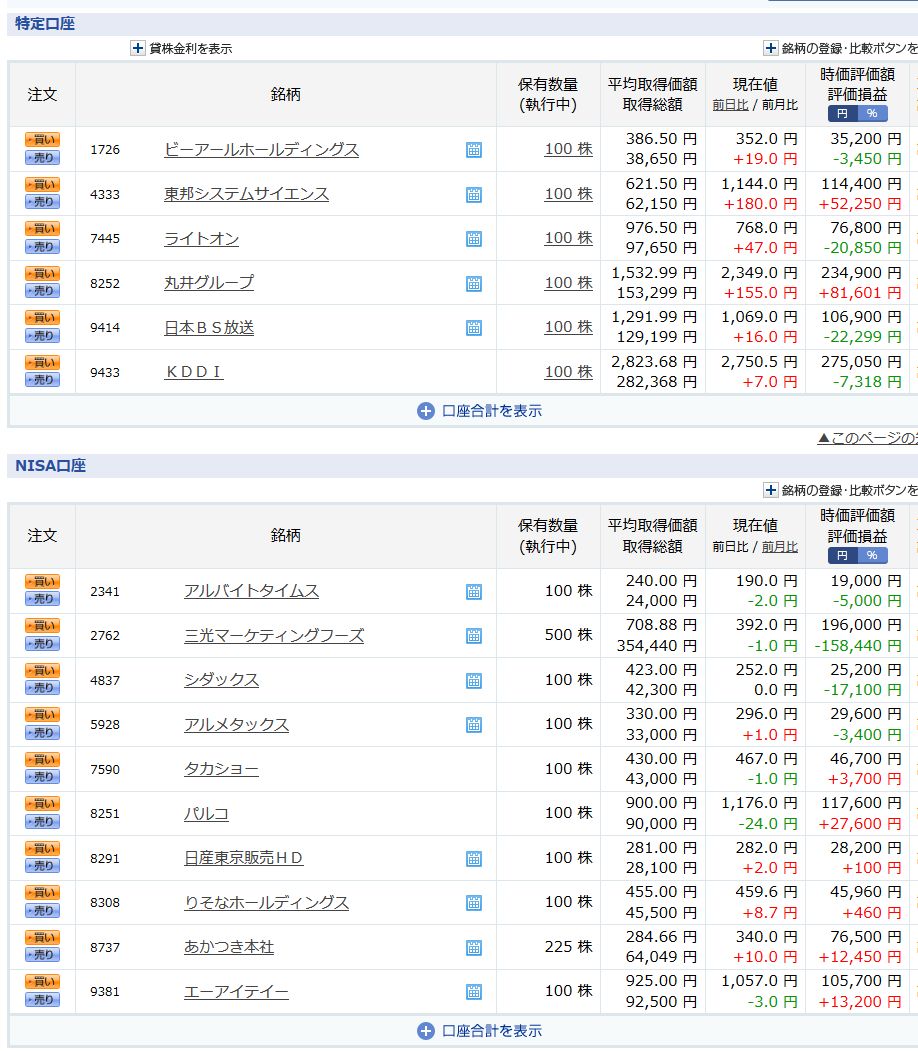Click 買い for アルバイトタイムス
This screenshot has height=1051, width=918.
tap(42, 581)
